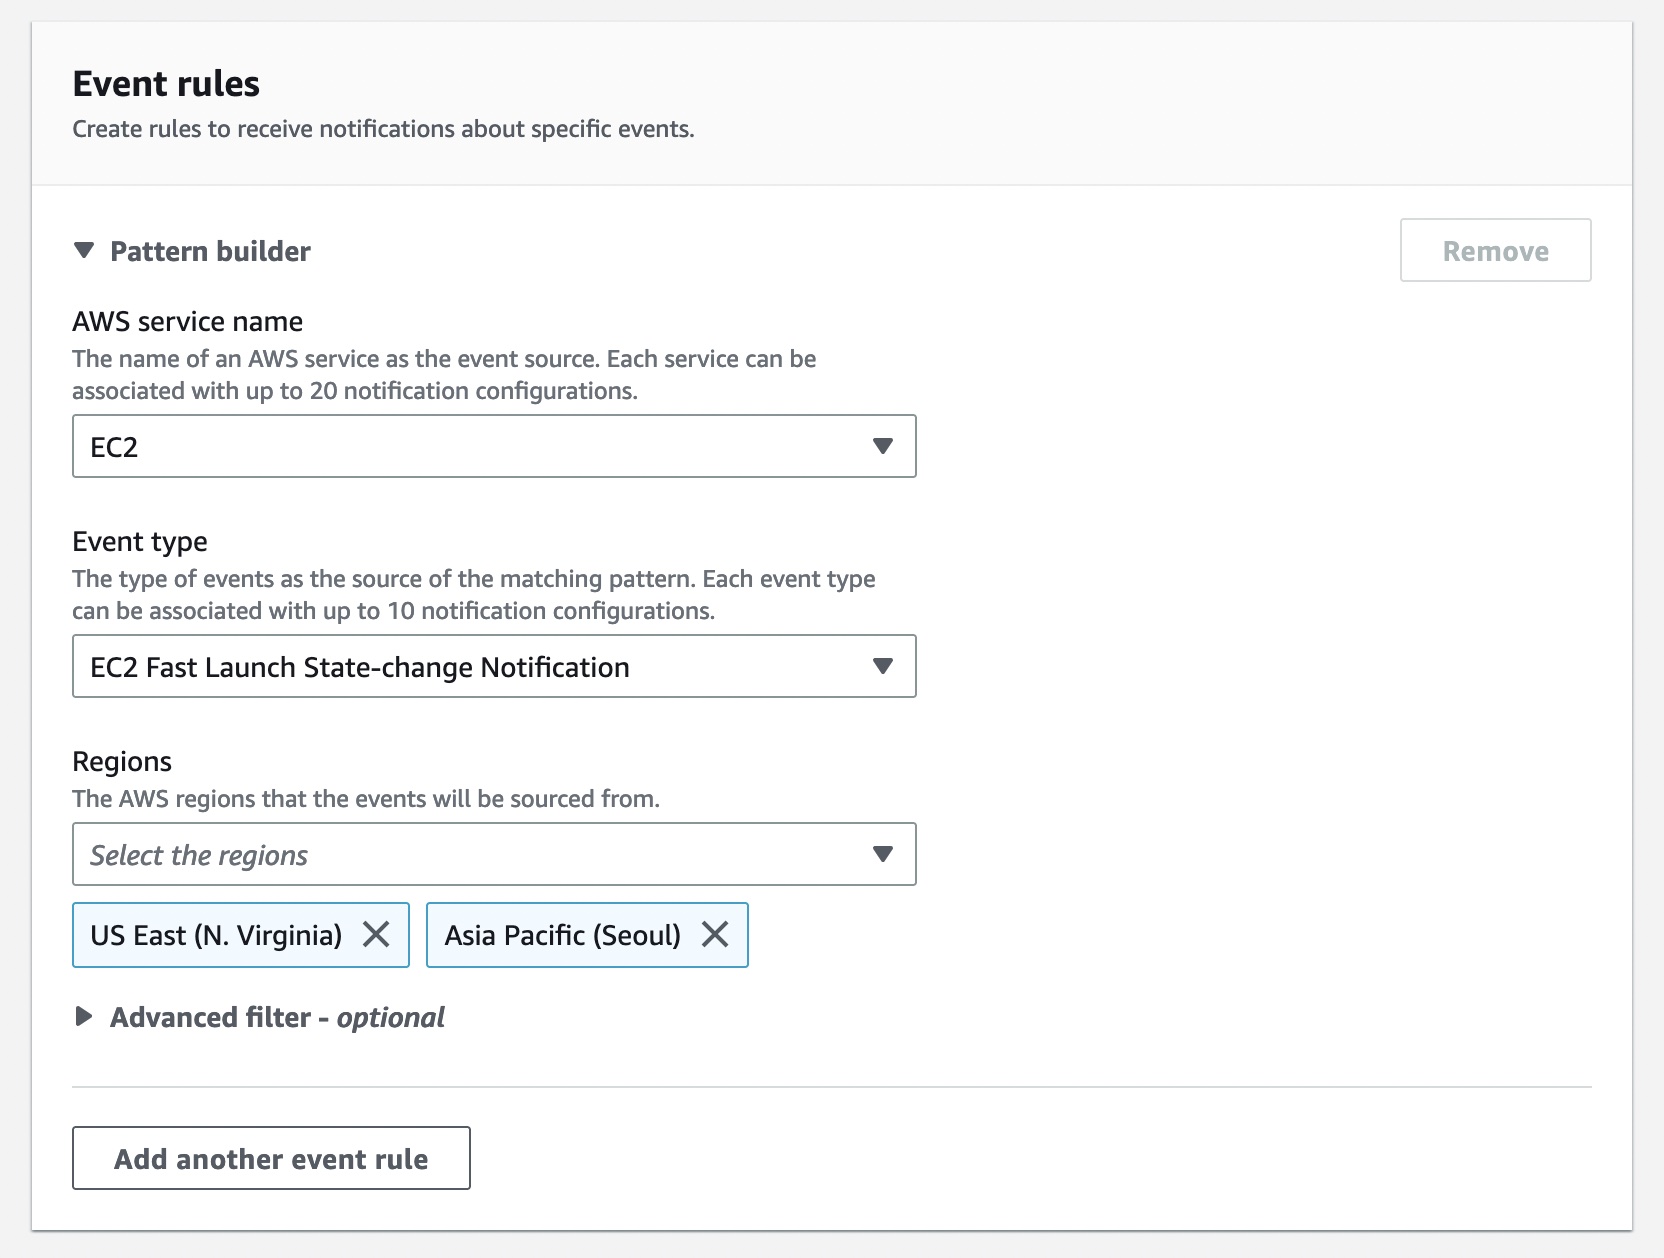This screenshot has height=1258, width=1664.
Task: Click Add another event rule
Action: [x=271, y=1158]
